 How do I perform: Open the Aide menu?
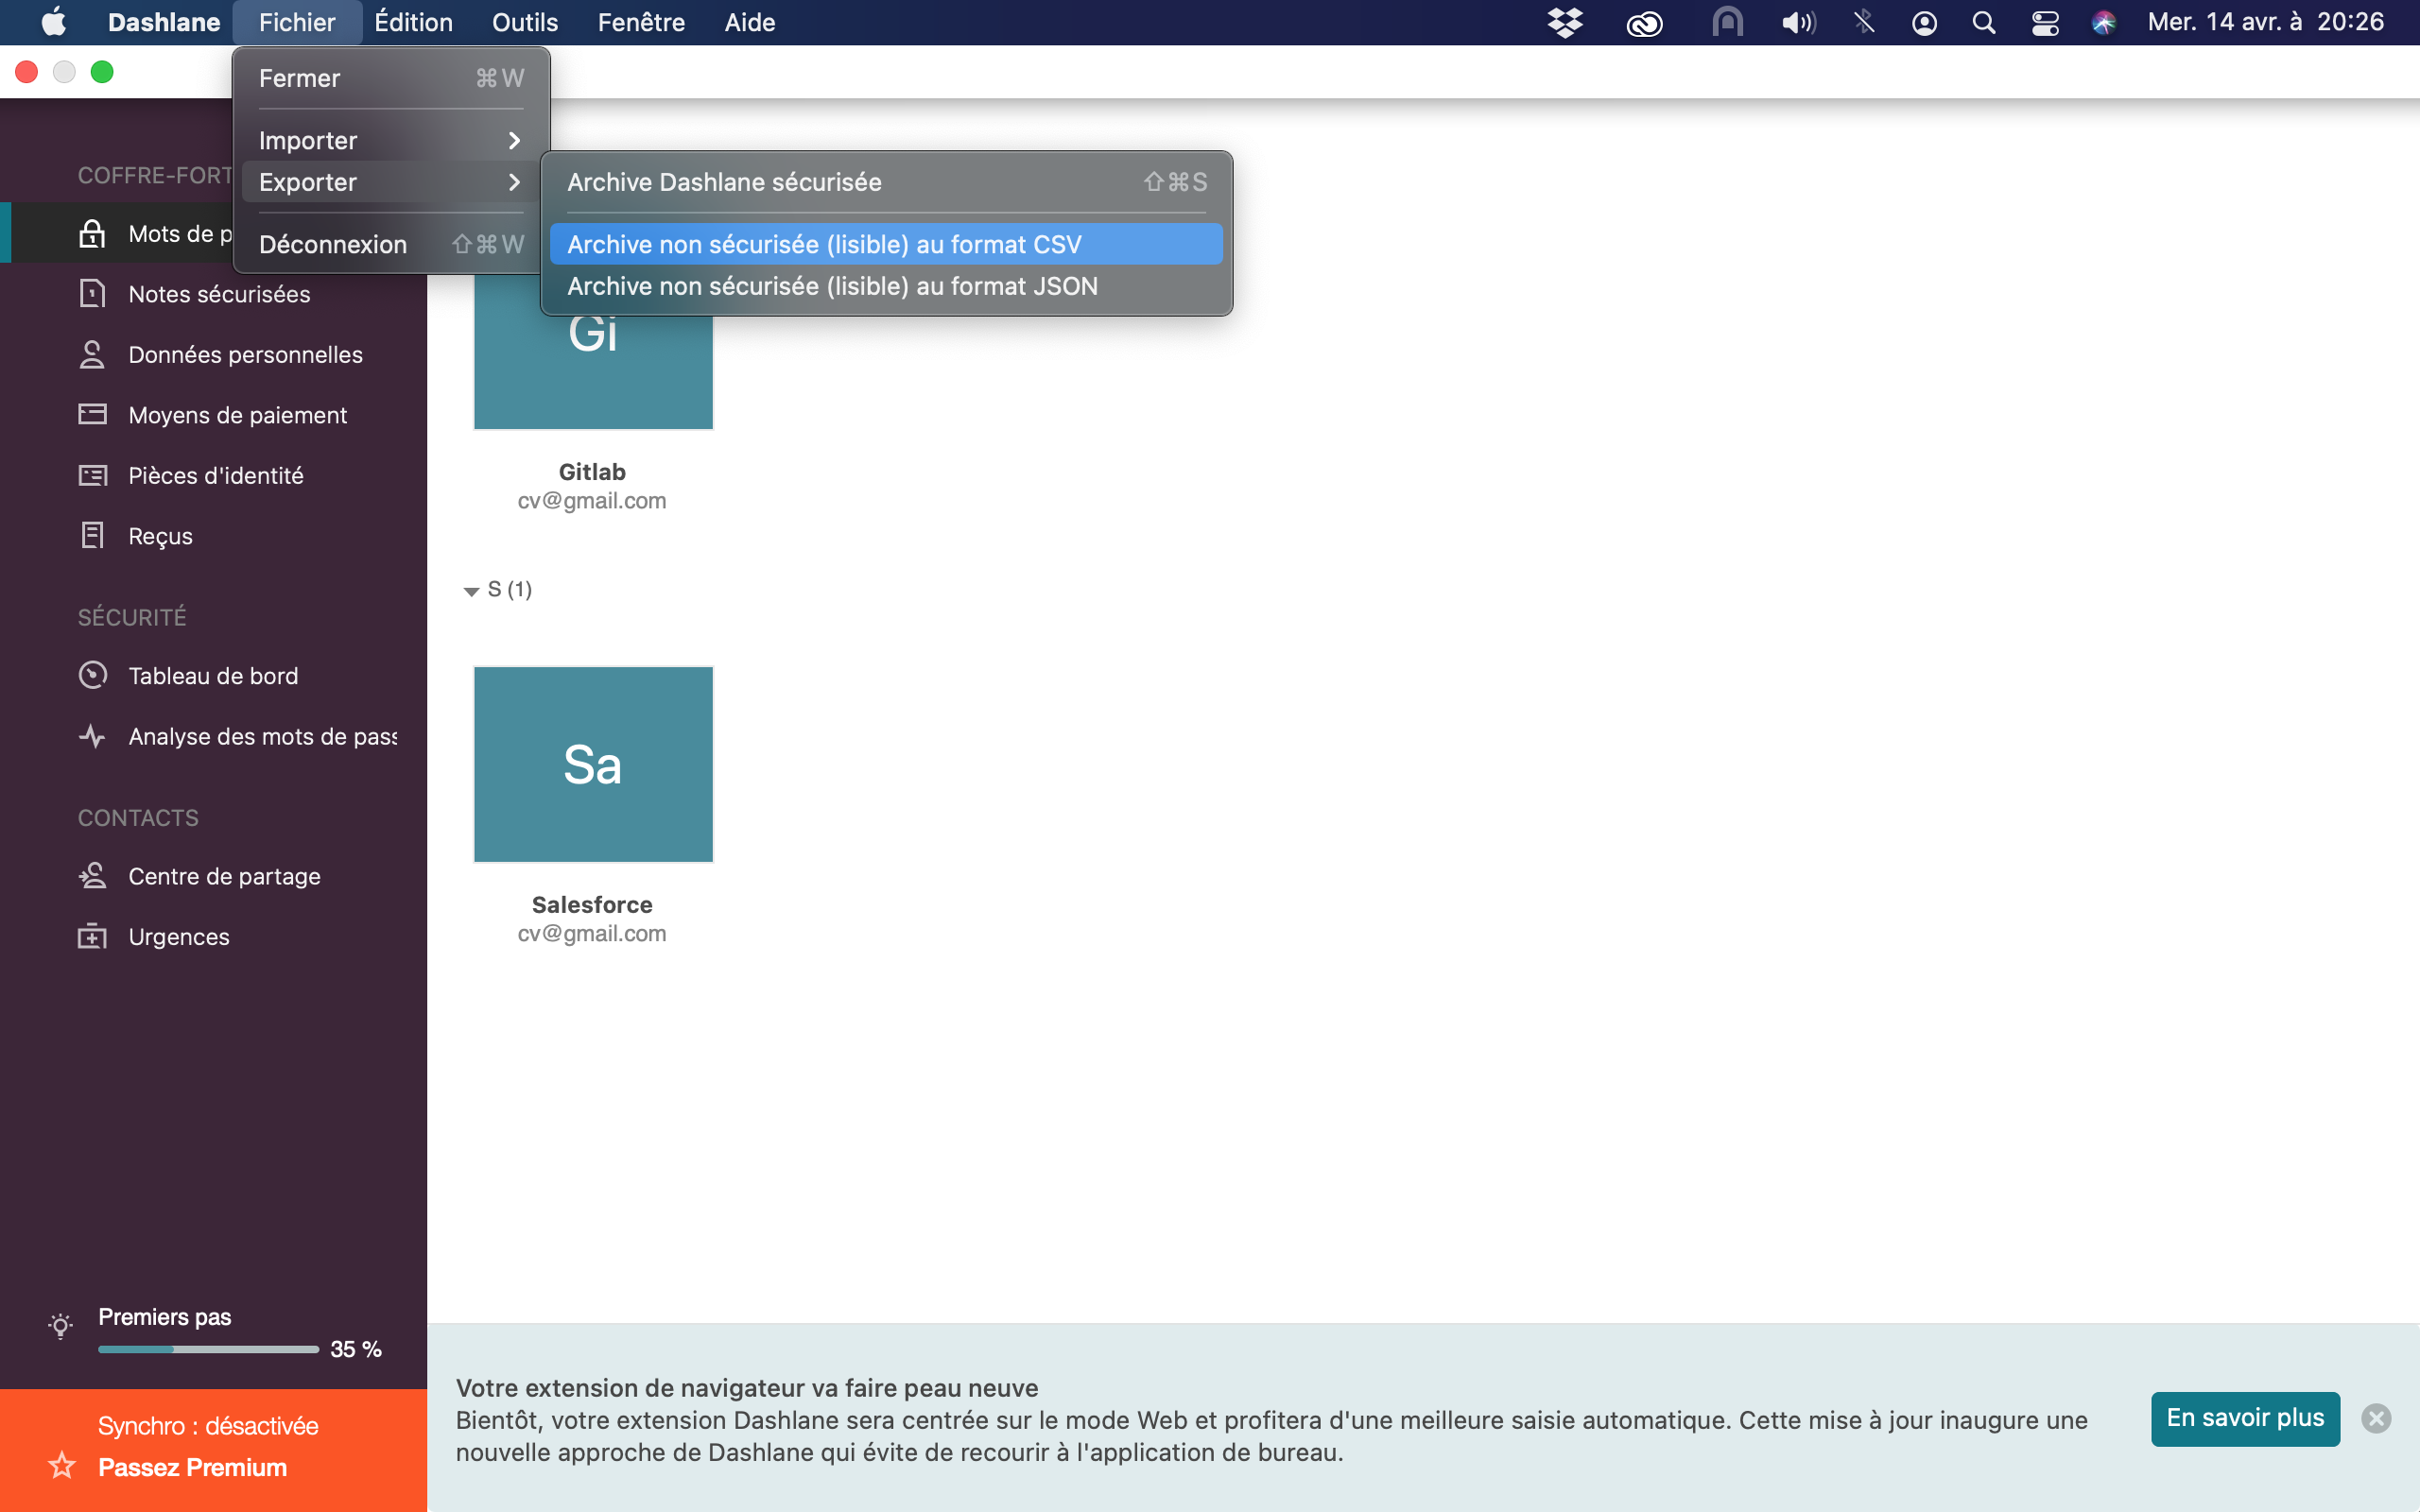click(750, 22)
